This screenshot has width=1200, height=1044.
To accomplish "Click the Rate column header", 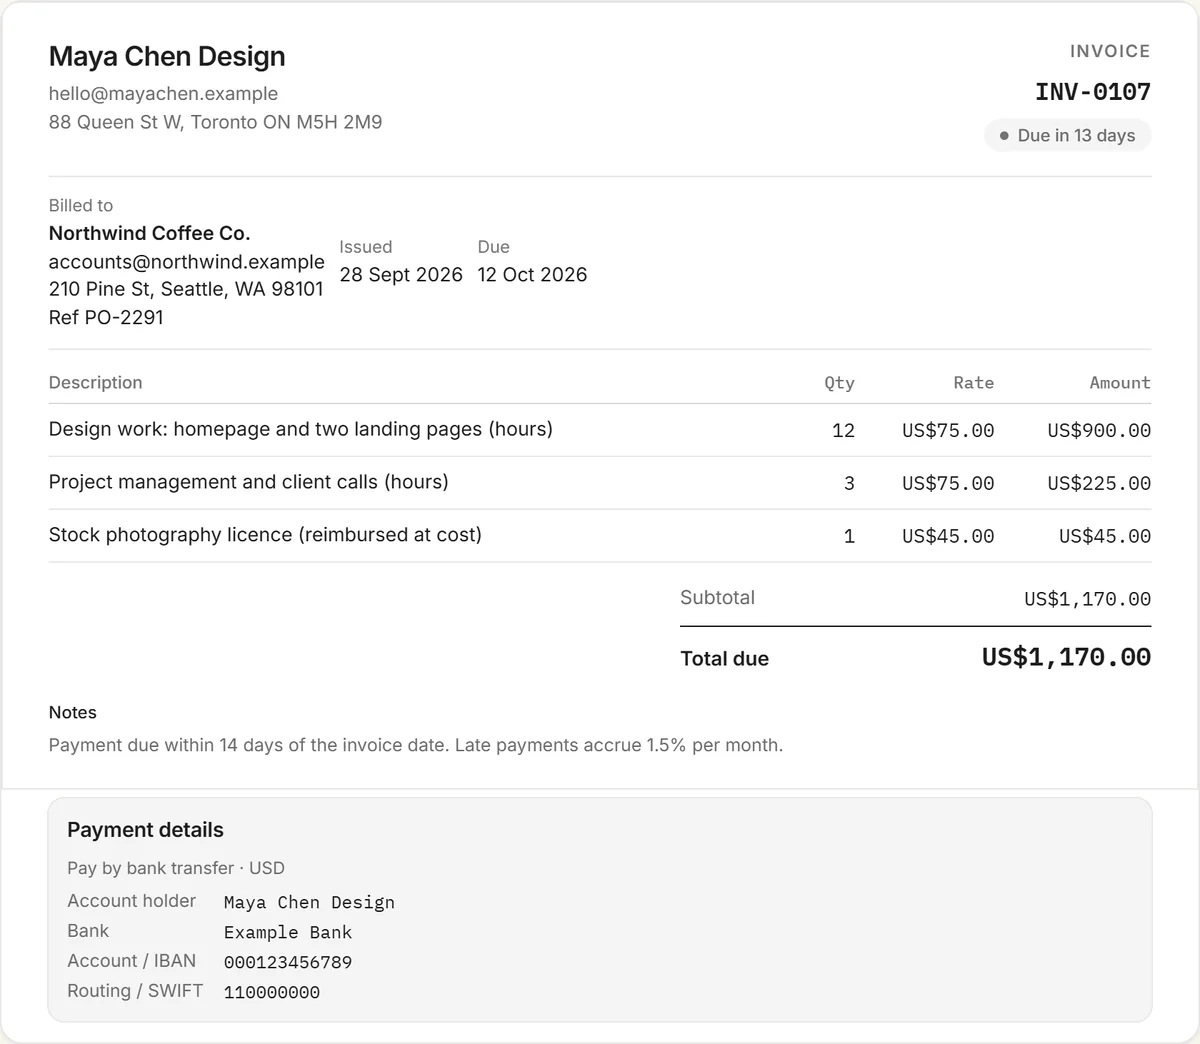I will pos(973,383).
